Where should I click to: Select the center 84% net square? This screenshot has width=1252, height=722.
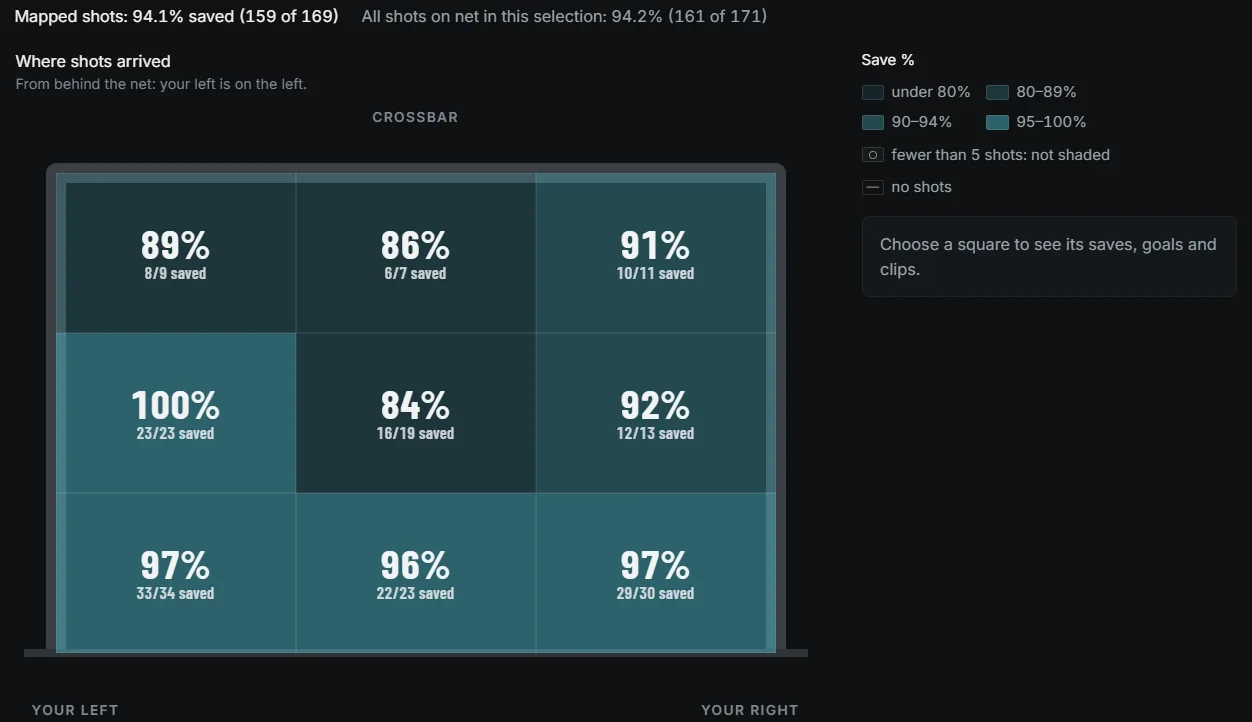pos(416,413)
